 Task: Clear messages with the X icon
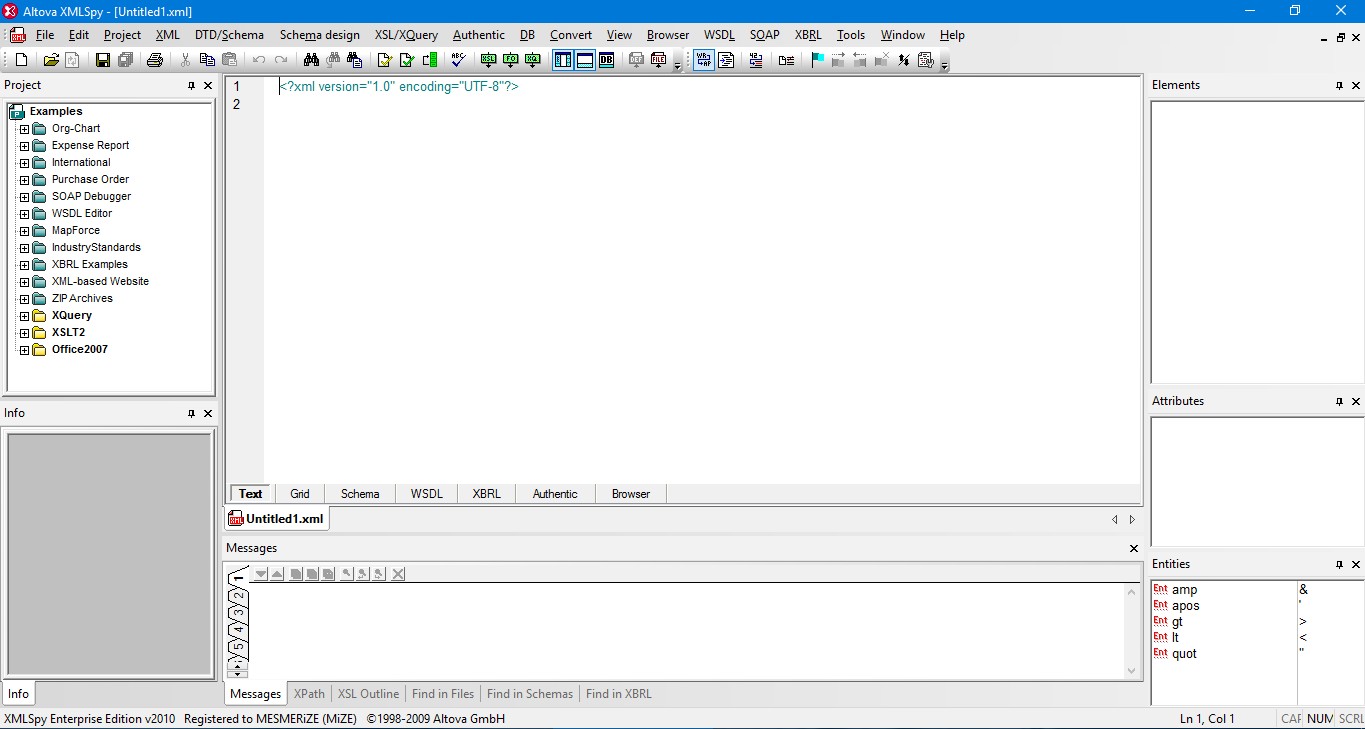[x=398, y=574]
